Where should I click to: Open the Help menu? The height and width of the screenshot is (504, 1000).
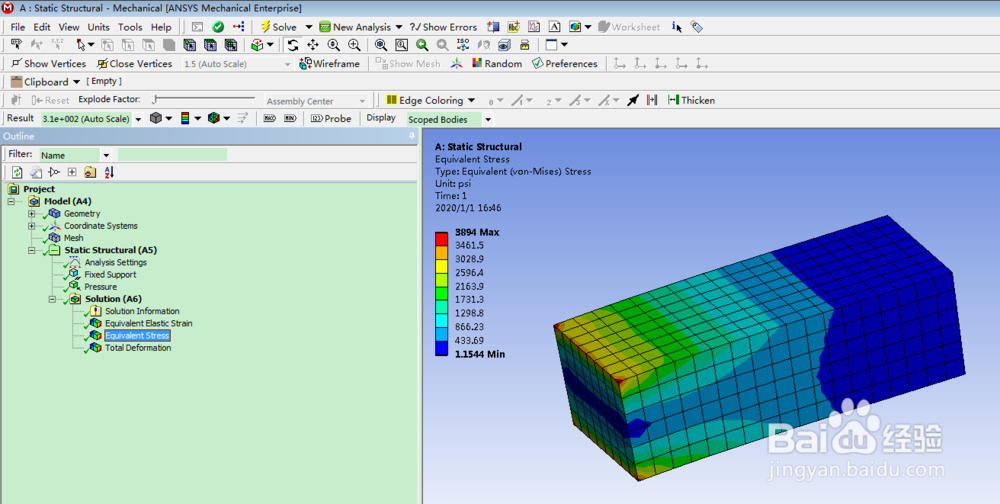click(161, 27)
